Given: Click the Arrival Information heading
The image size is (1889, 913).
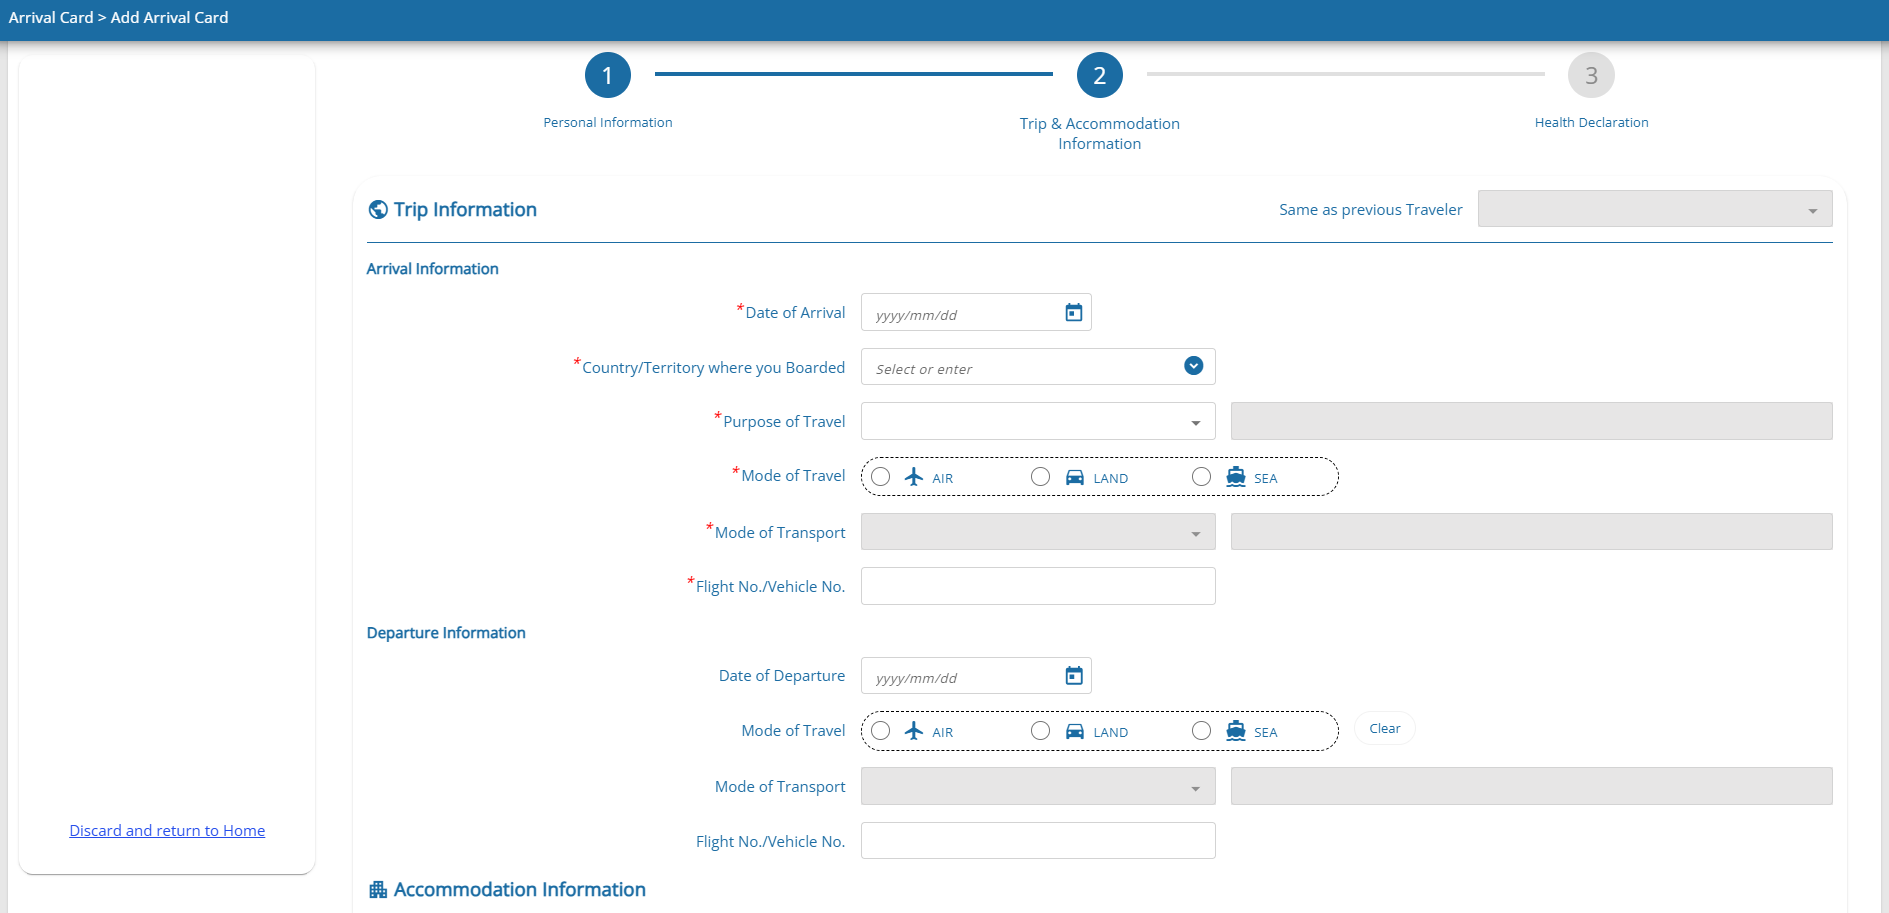Looking at the screenshot, I should pos(432,269).
